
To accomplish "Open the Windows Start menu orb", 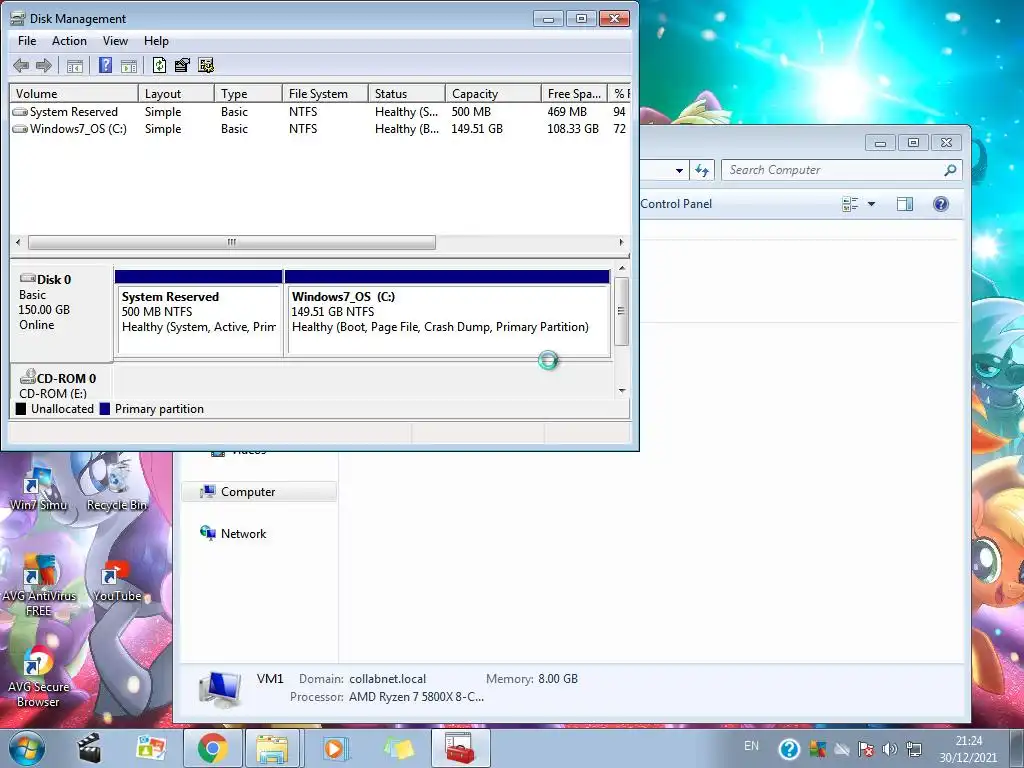I will pyautogui.click(x=27, y=748).
